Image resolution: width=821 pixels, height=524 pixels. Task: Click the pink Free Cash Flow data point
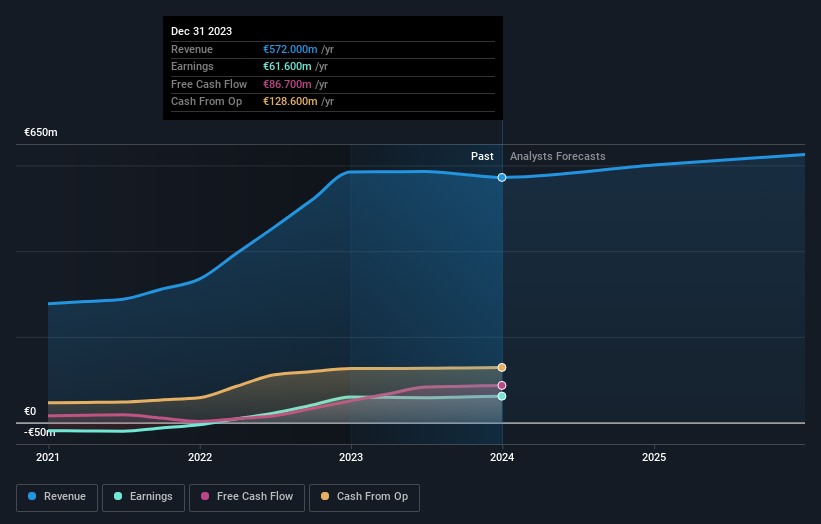coord(502,385)
